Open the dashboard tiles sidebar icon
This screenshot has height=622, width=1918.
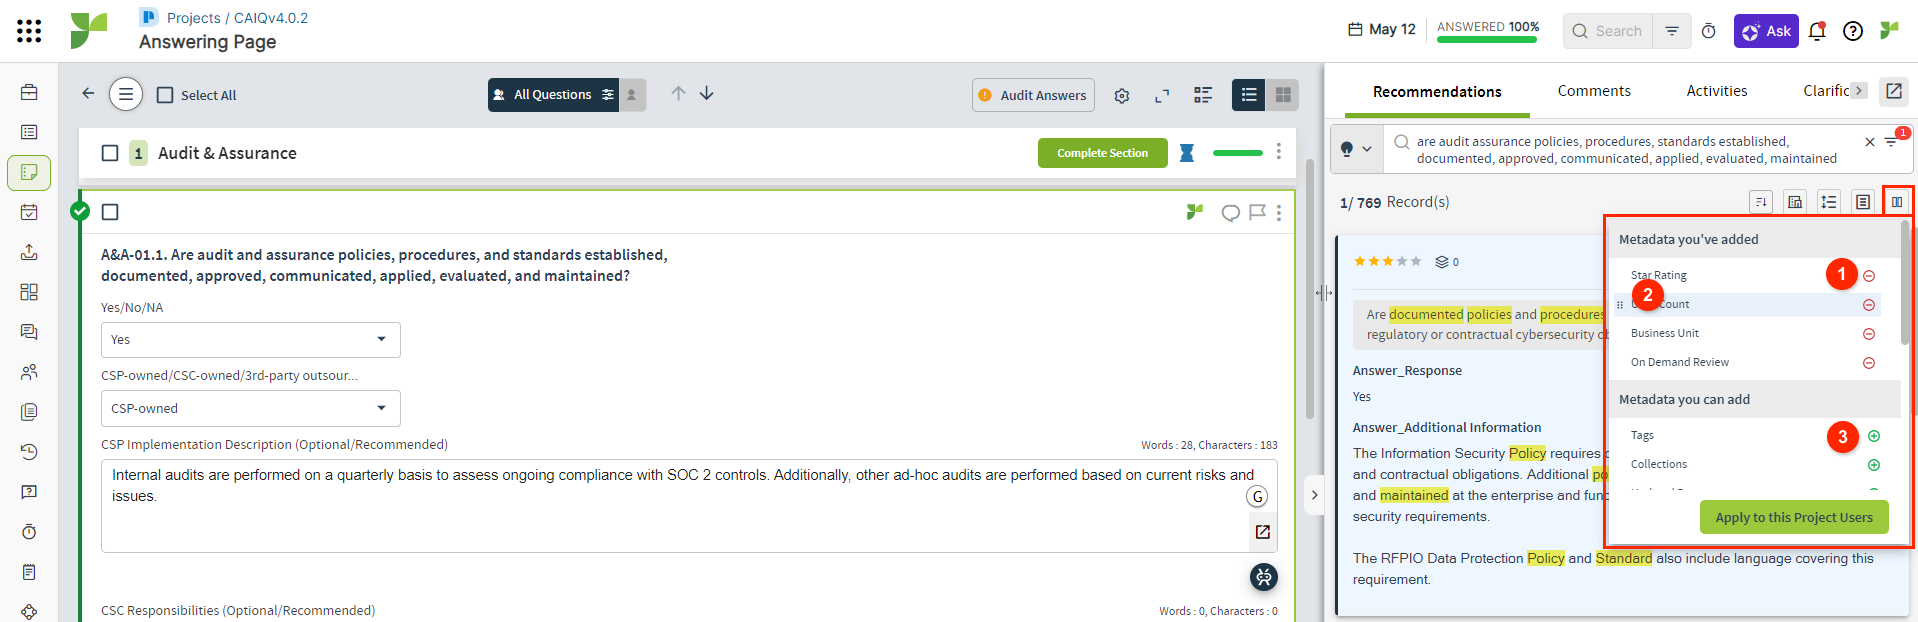pyautogui.click(x=29, y=292)
